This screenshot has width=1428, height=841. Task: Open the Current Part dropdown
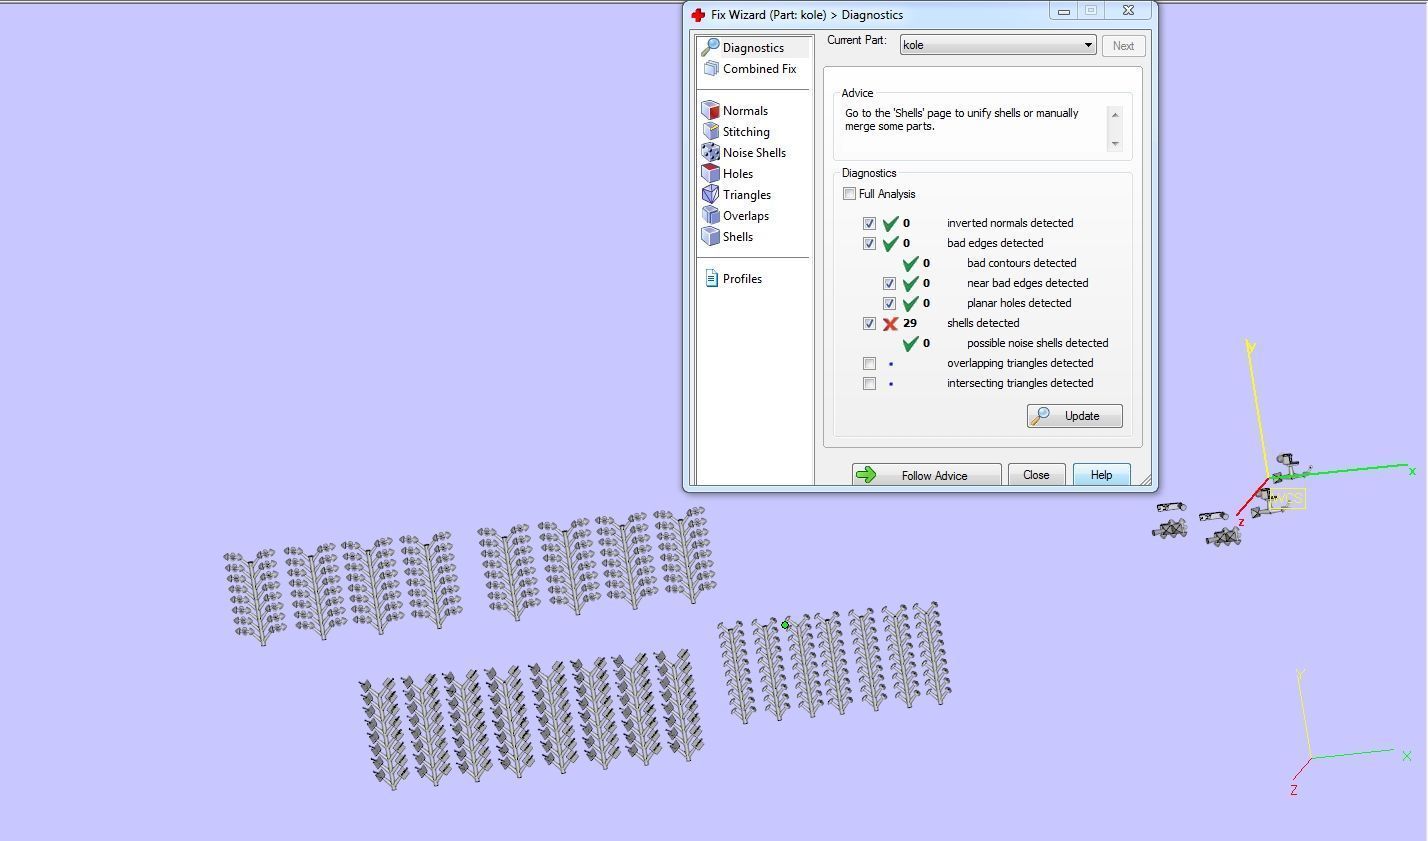pos(997,45)
